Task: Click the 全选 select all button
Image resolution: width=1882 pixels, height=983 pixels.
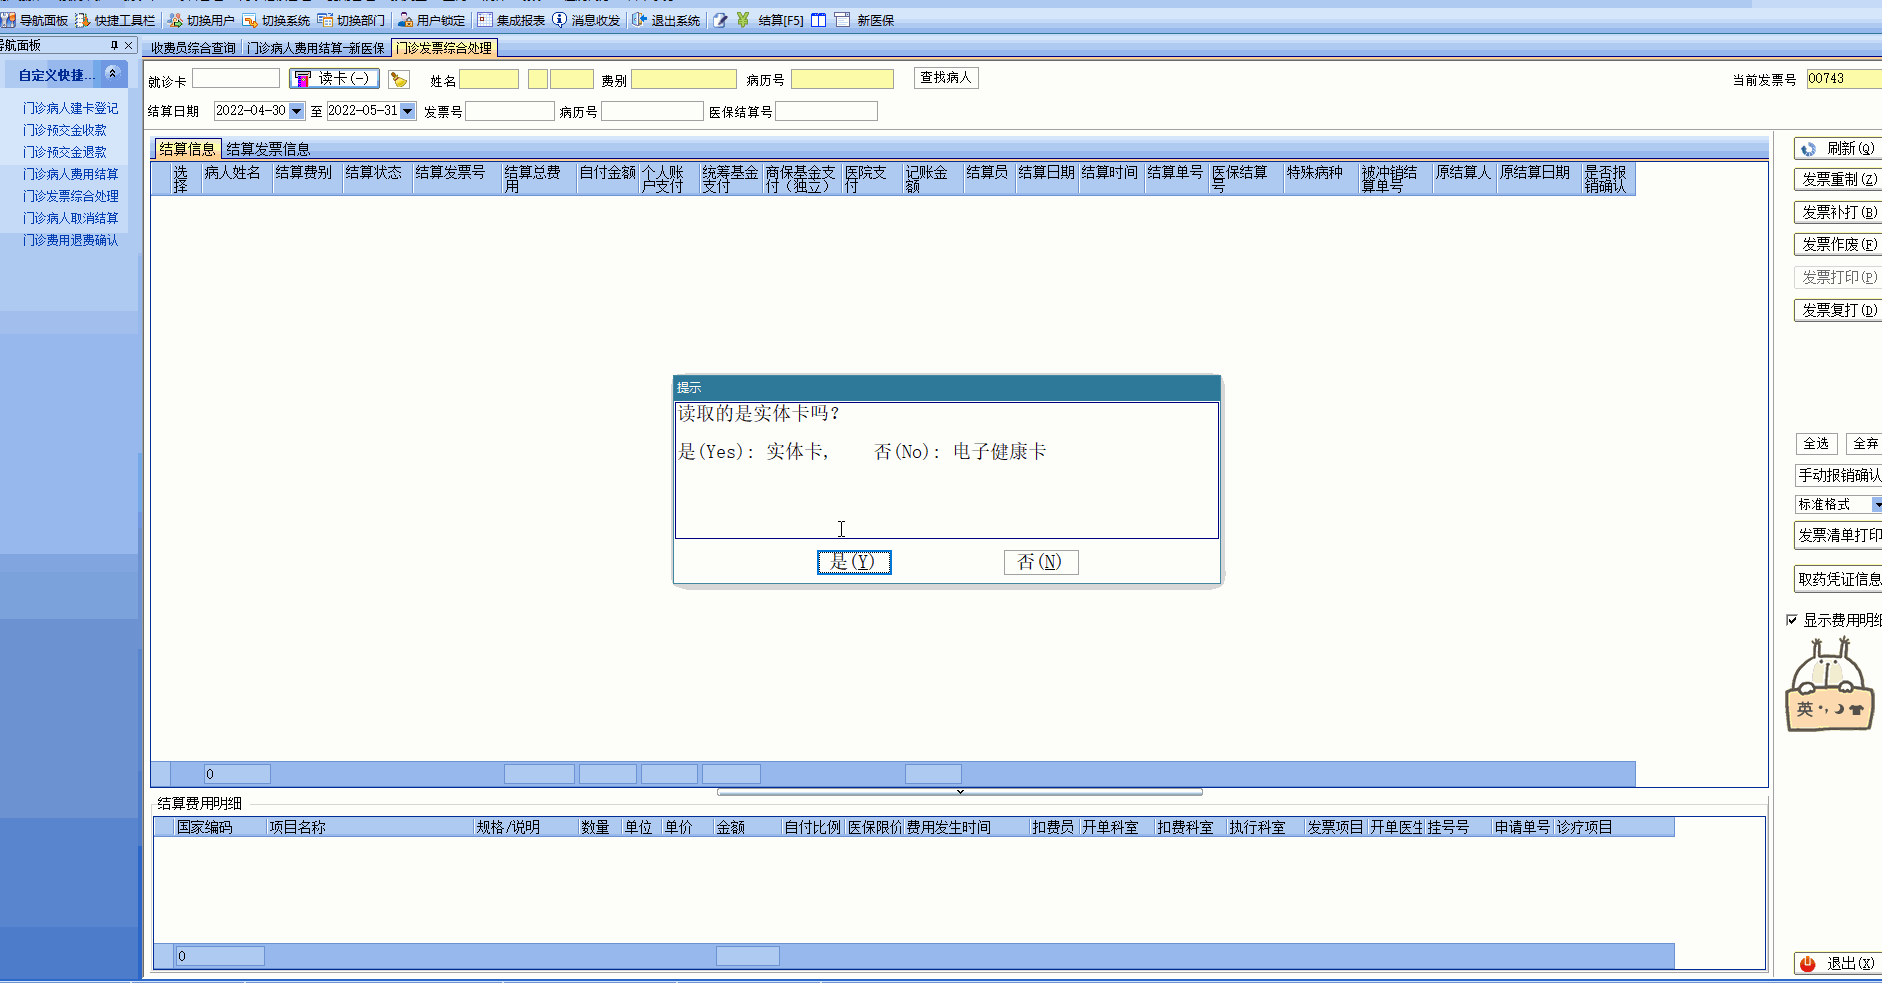Action: [1816, 443]
